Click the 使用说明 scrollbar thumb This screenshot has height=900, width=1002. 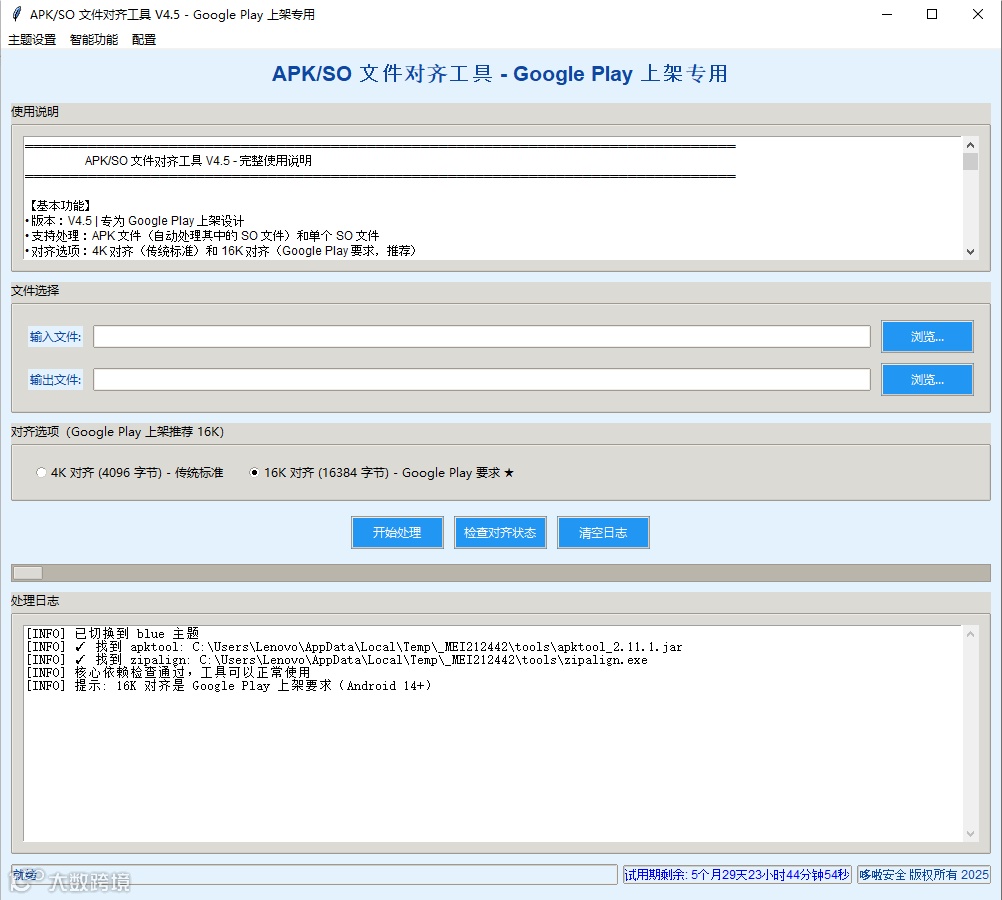tap(970, 161)
